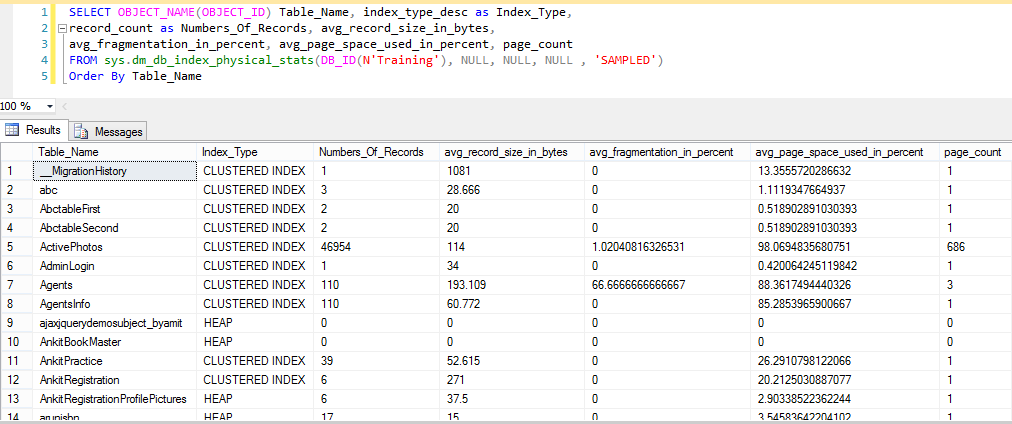Select the AbctableFirst cell

[x=114, y=209]
